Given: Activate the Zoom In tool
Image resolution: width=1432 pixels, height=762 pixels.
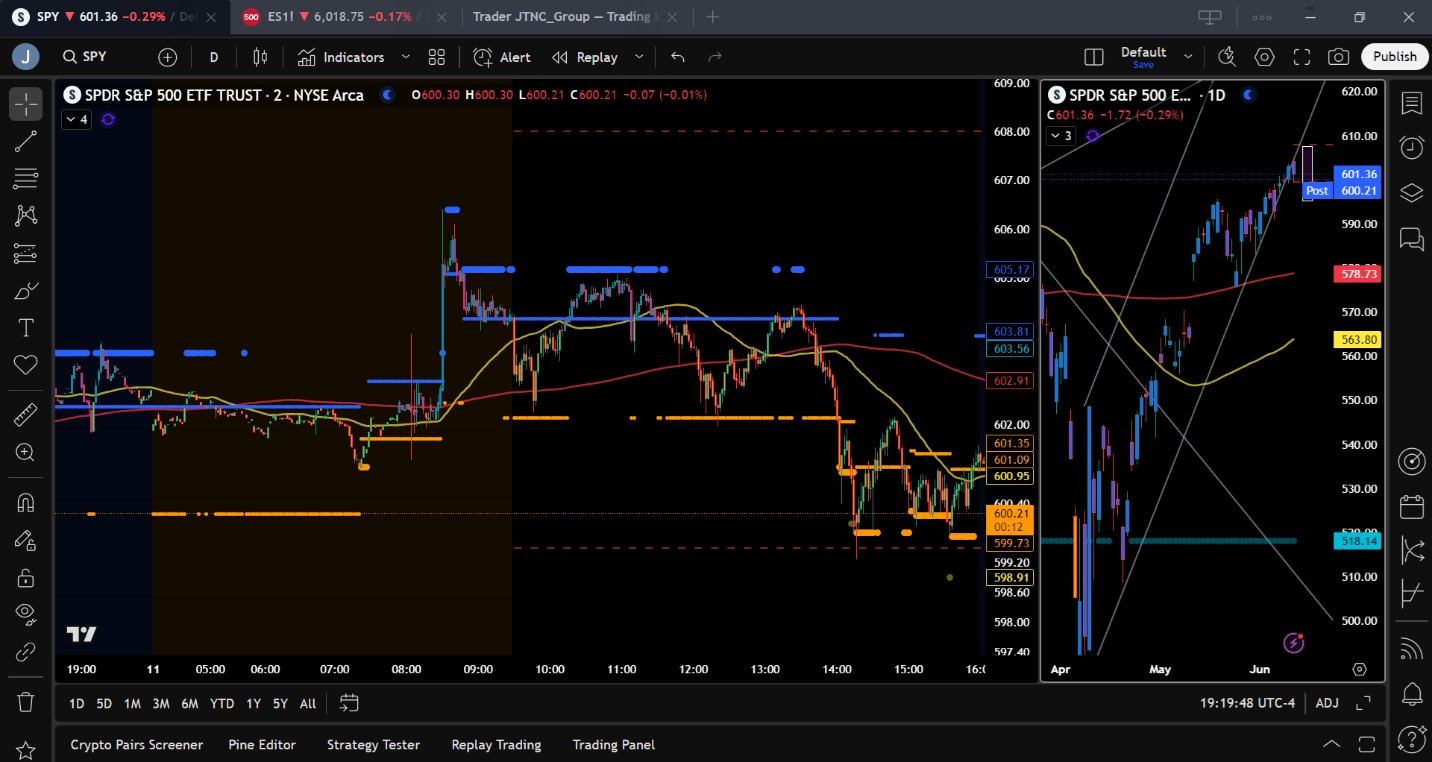Looking at the screenshot, I should tap(26, 452).
